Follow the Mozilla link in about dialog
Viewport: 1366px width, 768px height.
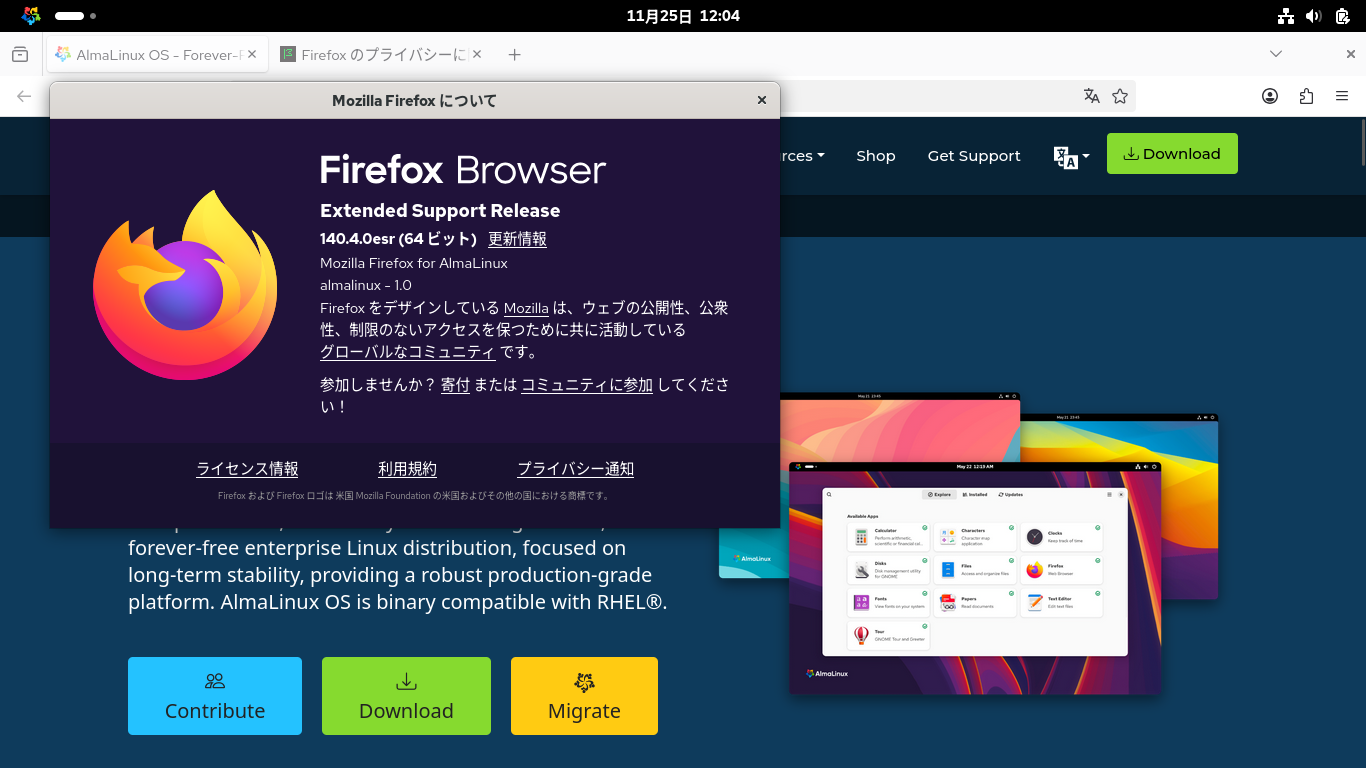pyautogui.click(x=526, y=308)
